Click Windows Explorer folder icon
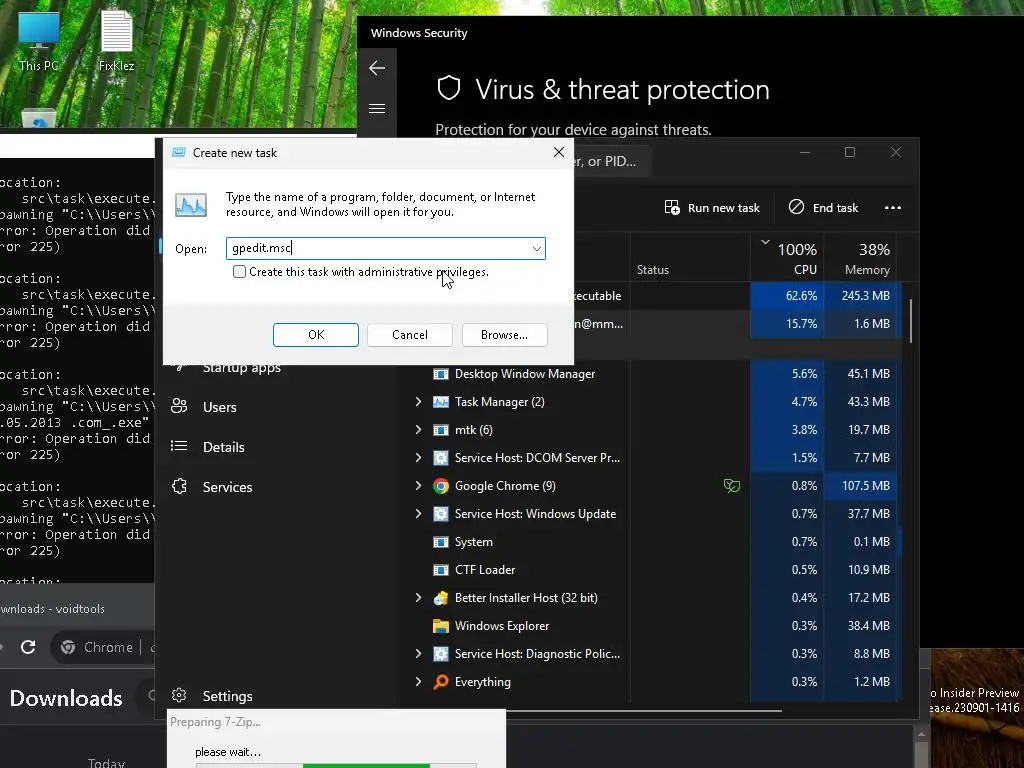Image resolution: width=1024 pixels, height=768 pixels. (x=441, y=626)
